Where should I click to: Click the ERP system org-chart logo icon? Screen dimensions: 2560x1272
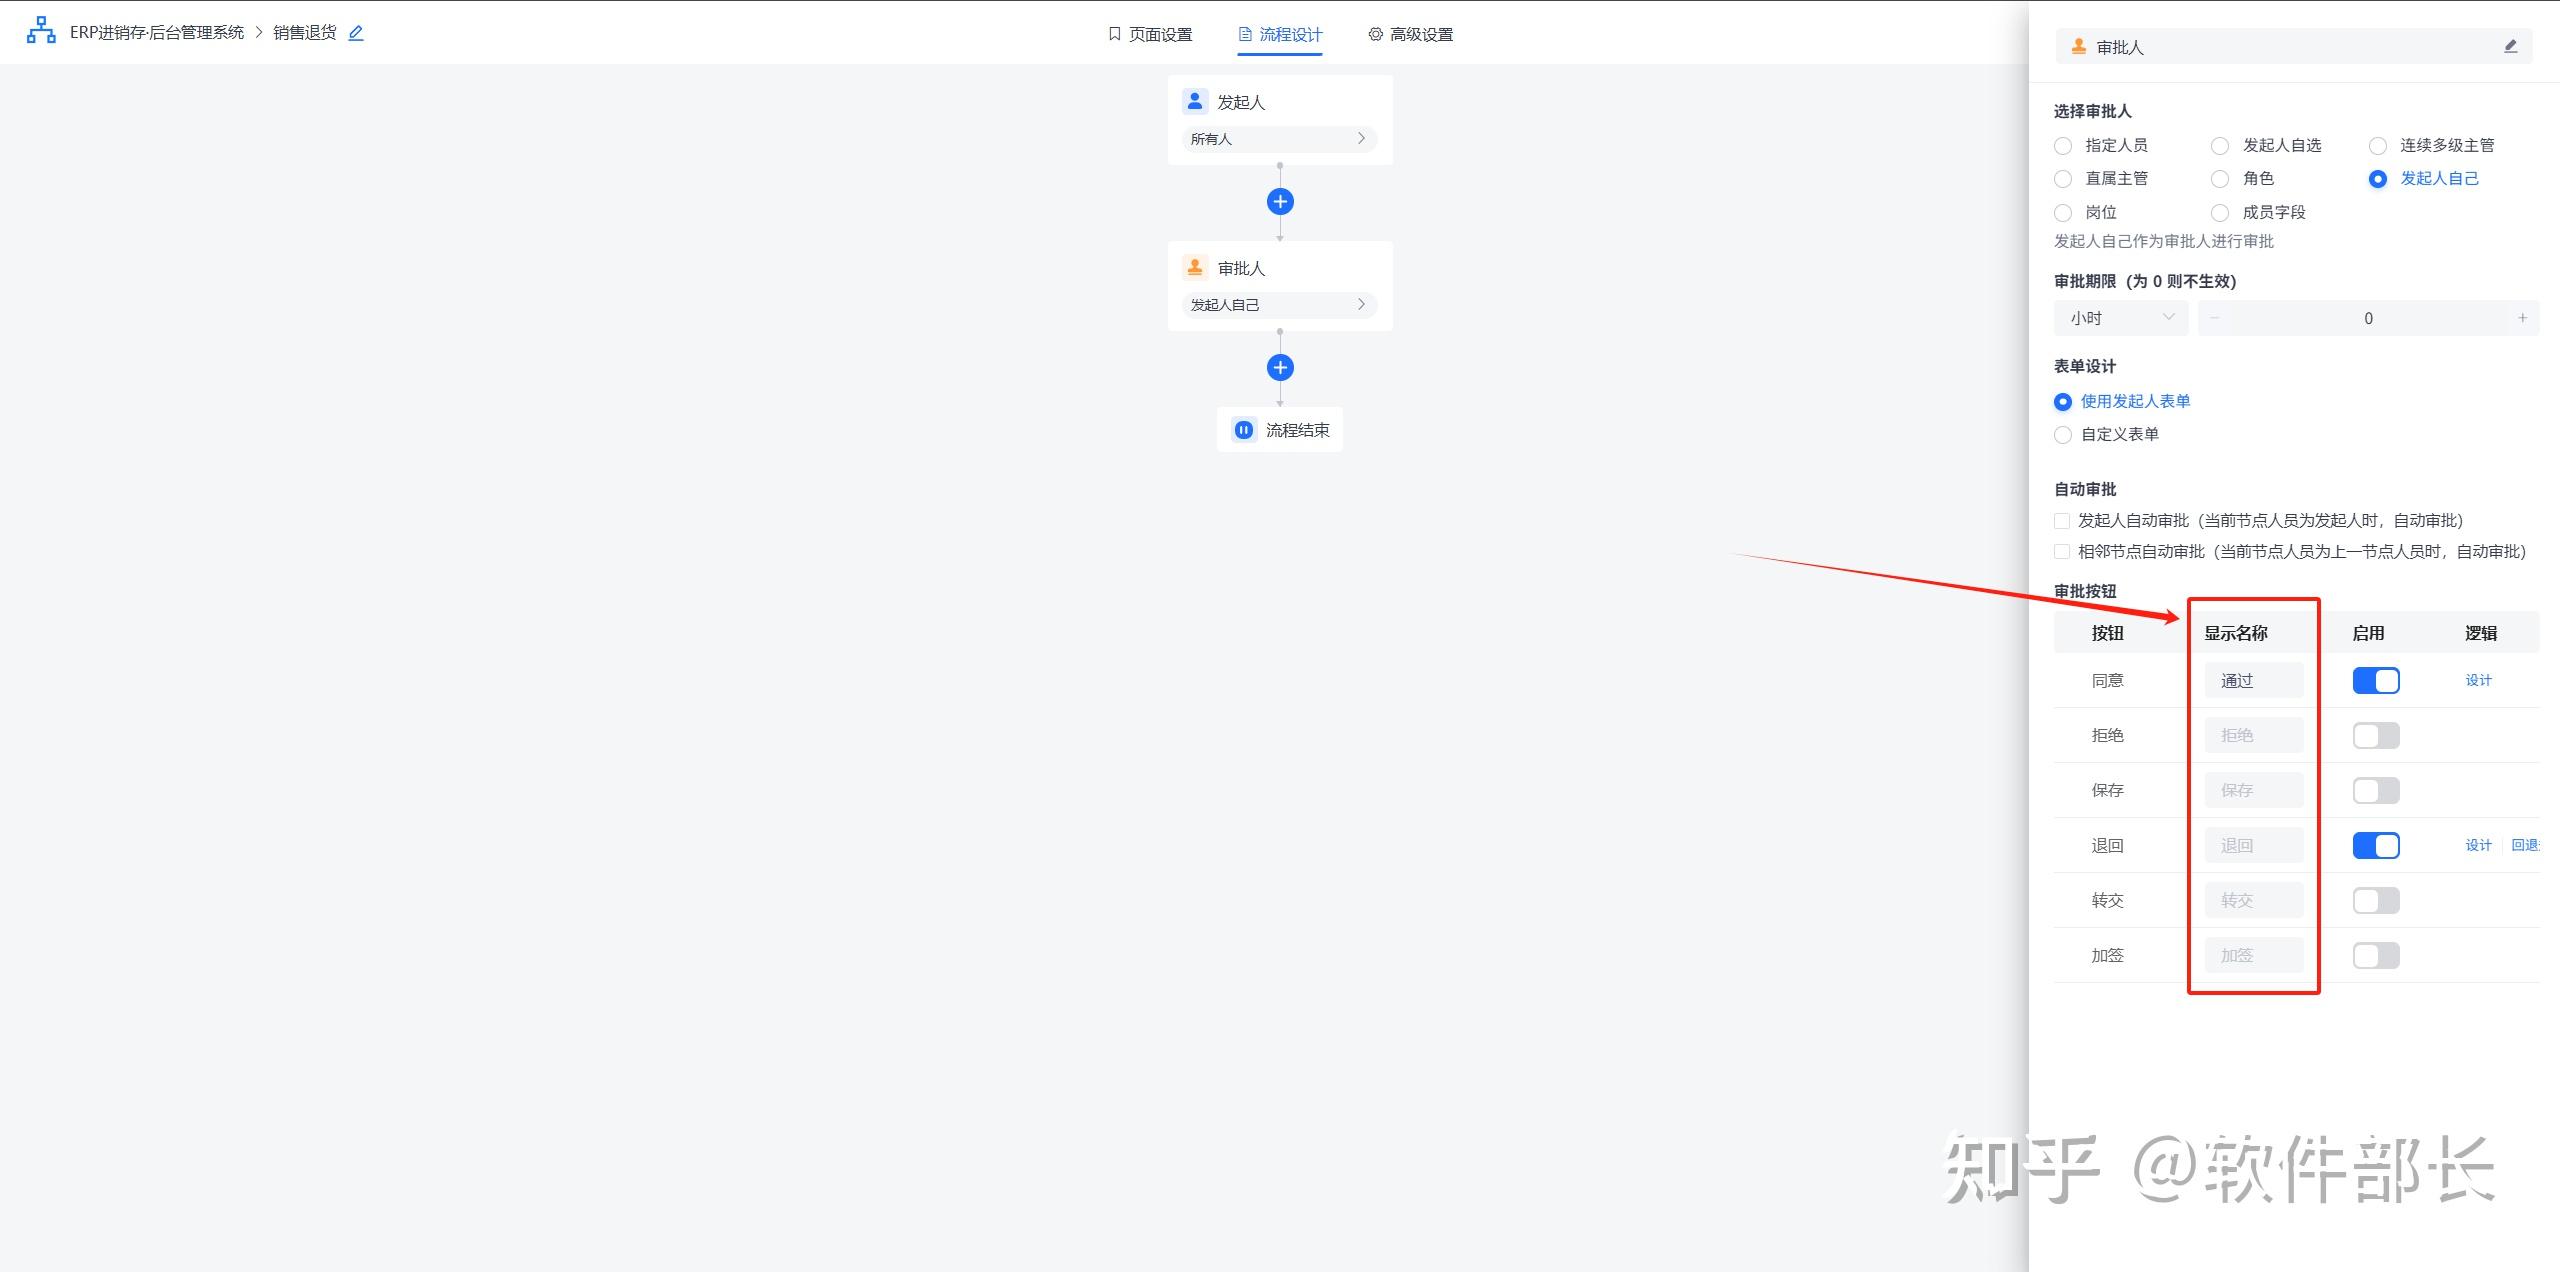point(41,31)
